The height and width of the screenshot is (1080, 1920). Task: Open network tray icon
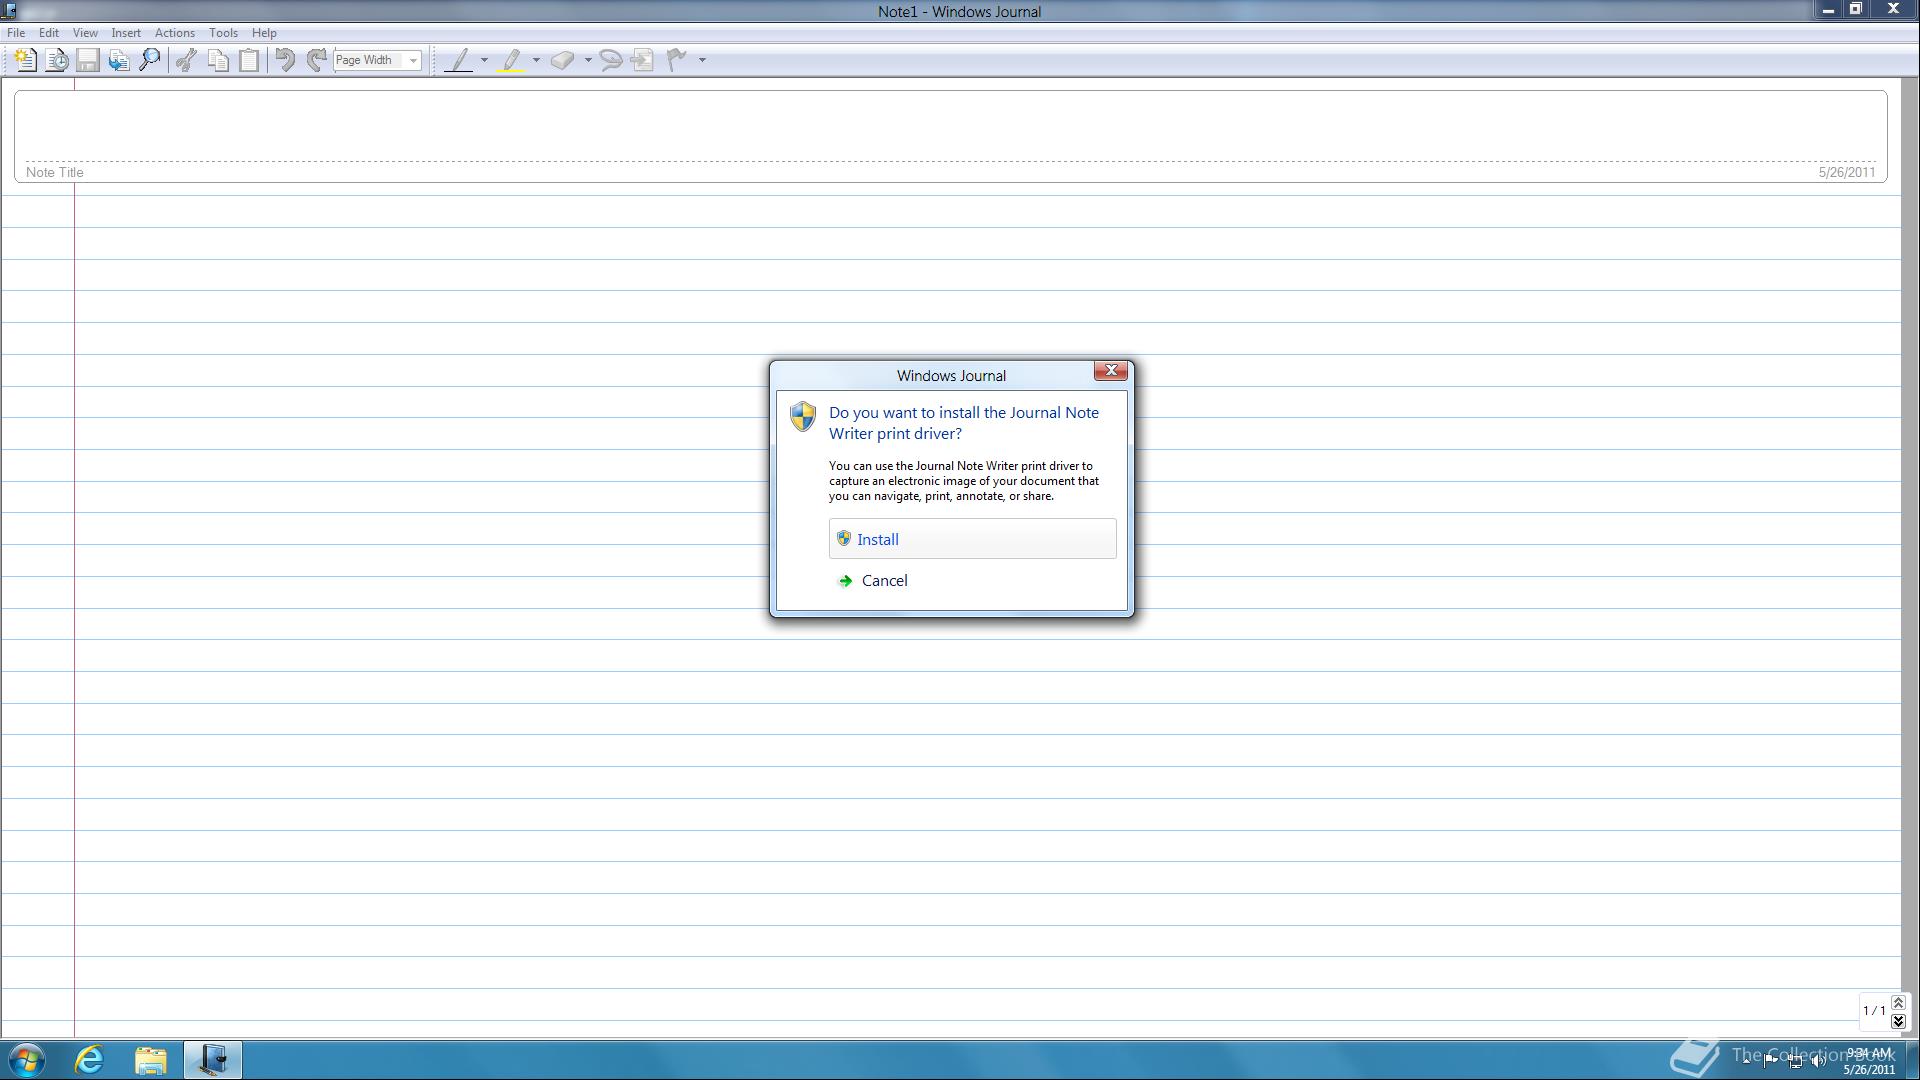(x=1795, y=1061)
